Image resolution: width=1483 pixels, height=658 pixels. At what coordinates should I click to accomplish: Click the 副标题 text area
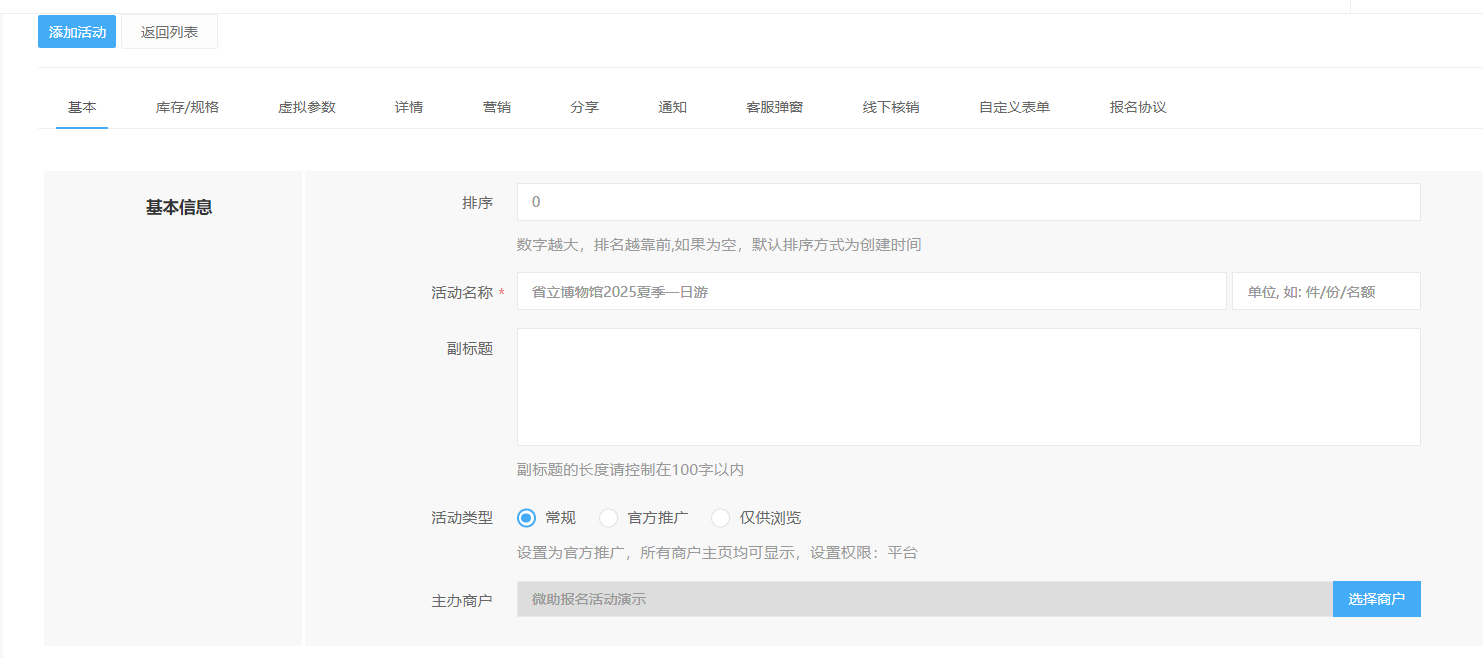pyautogui.click(x=967, y=386)
